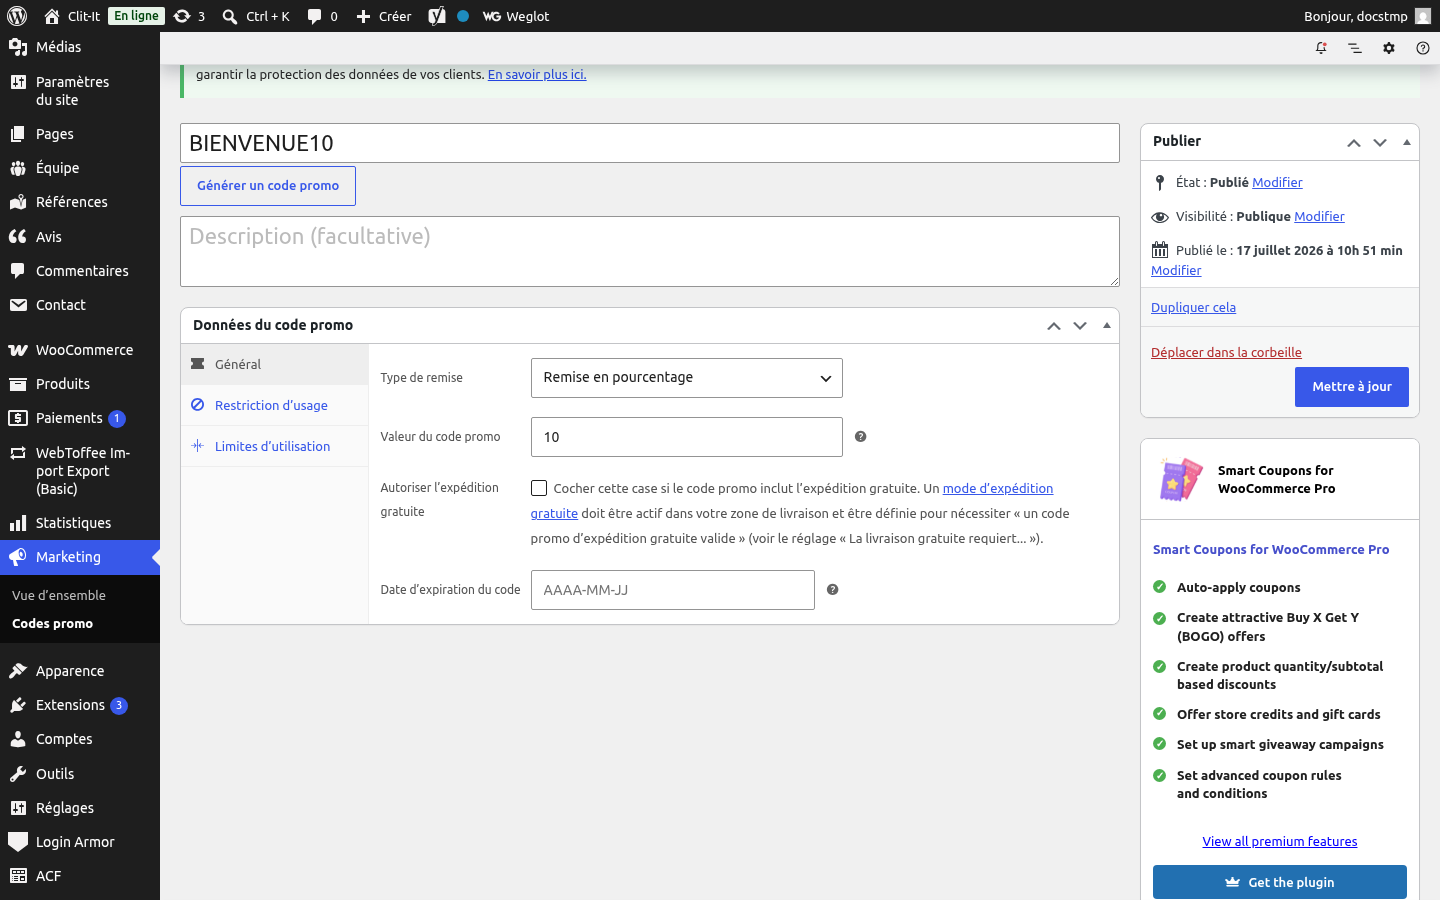
Task: Open the WordPress logo menu
Action: click(17, 16)
